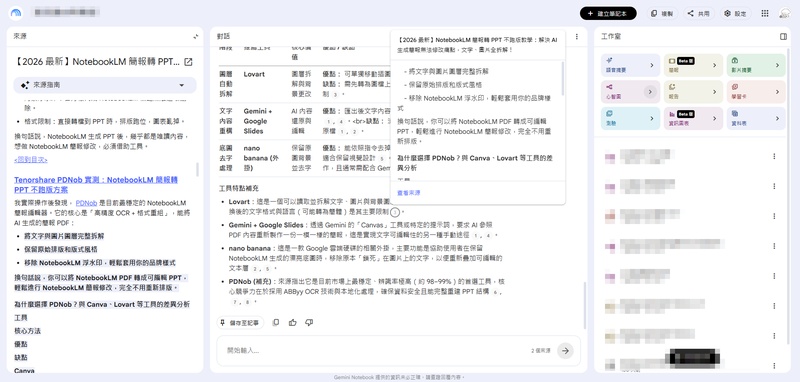
Task: Click citation 2 in the nano banana bullet
Action: 255,268
